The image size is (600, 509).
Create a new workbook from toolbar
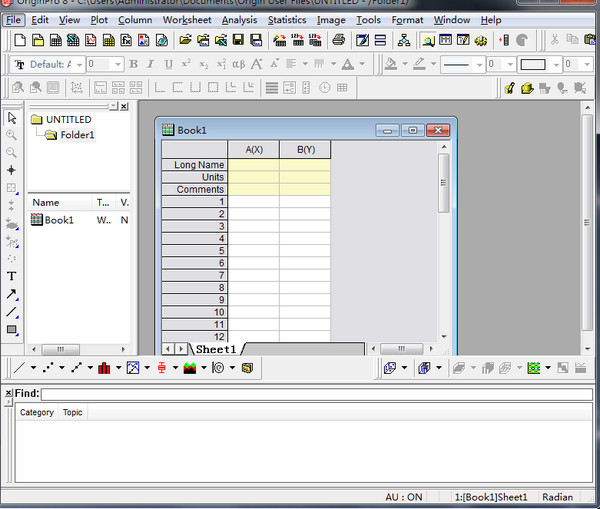(x=55, y=40)
